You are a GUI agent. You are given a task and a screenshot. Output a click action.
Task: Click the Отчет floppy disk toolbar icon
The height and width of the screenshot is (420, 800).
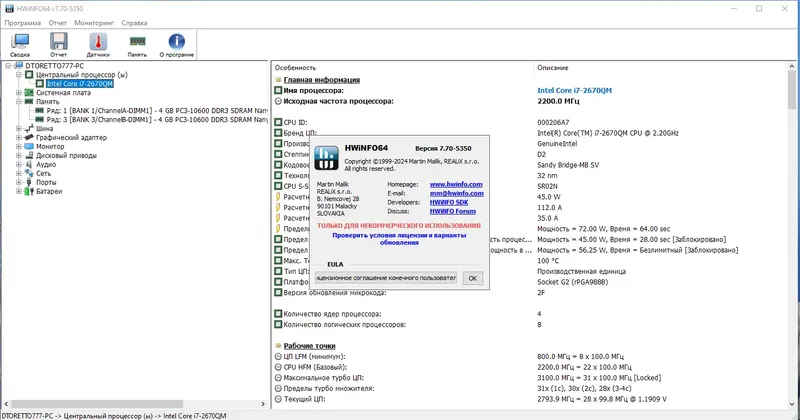click(59, 41)
